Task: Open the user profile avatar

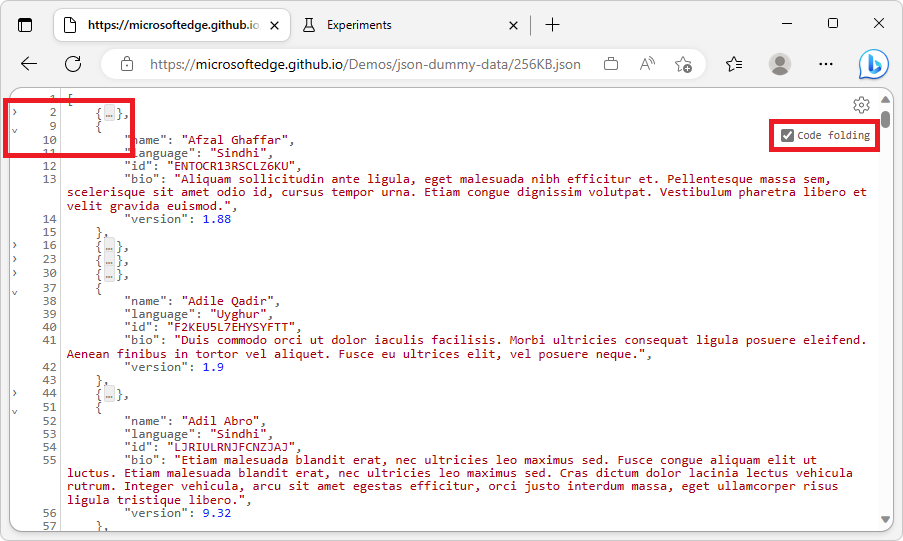Action: (x=780, y=64)
